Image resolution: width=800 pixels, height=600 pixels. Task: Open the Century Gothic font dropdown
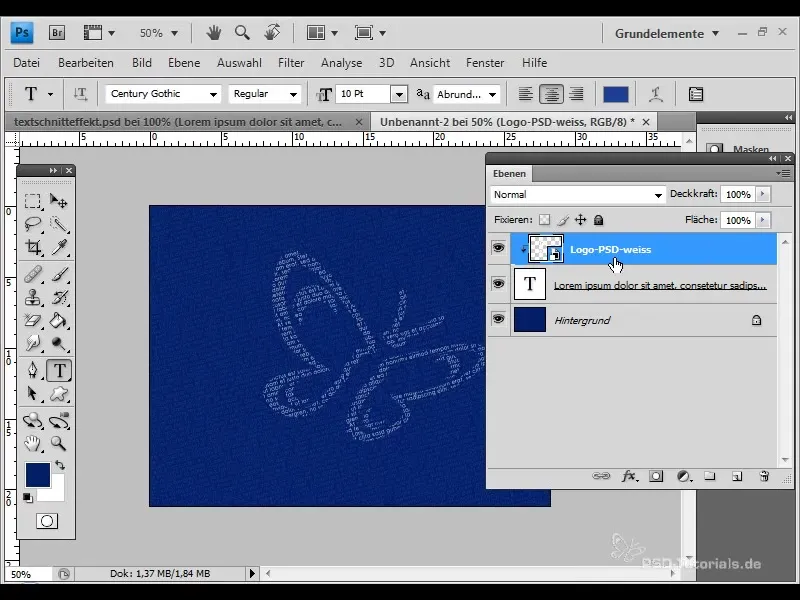tap(213, 94)
